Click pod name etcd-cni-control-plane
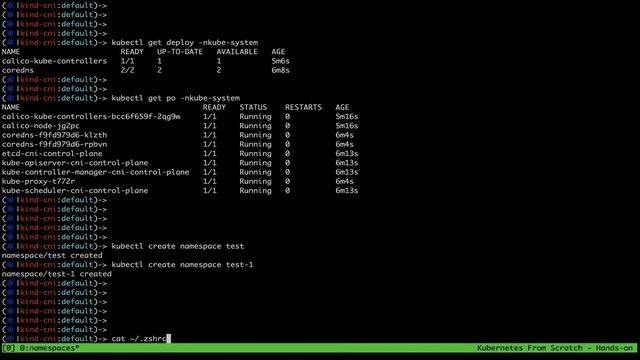Image resolution: width=640 pixels, height=360 pixels. click(x=52, y=153)
